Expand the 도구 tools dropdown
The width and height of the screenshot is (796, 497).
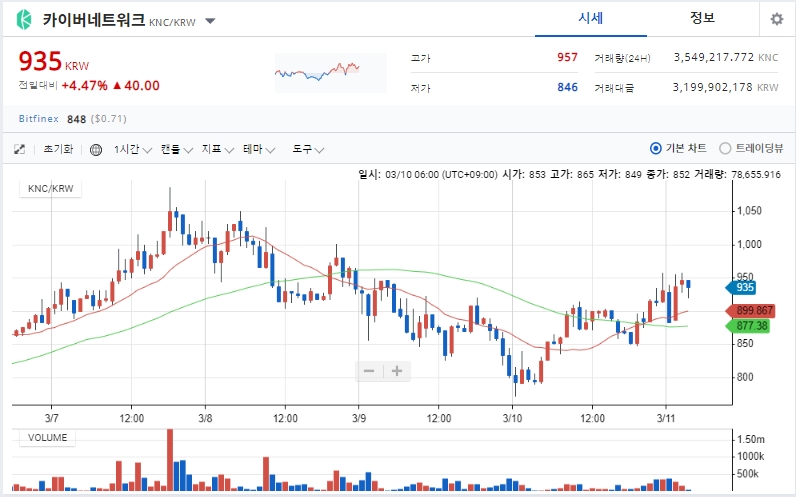pos(308,149)
